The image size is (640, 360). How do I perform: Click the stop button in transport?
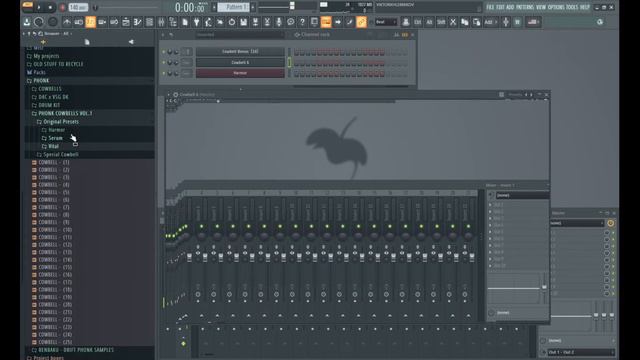(x=51, y=7)
